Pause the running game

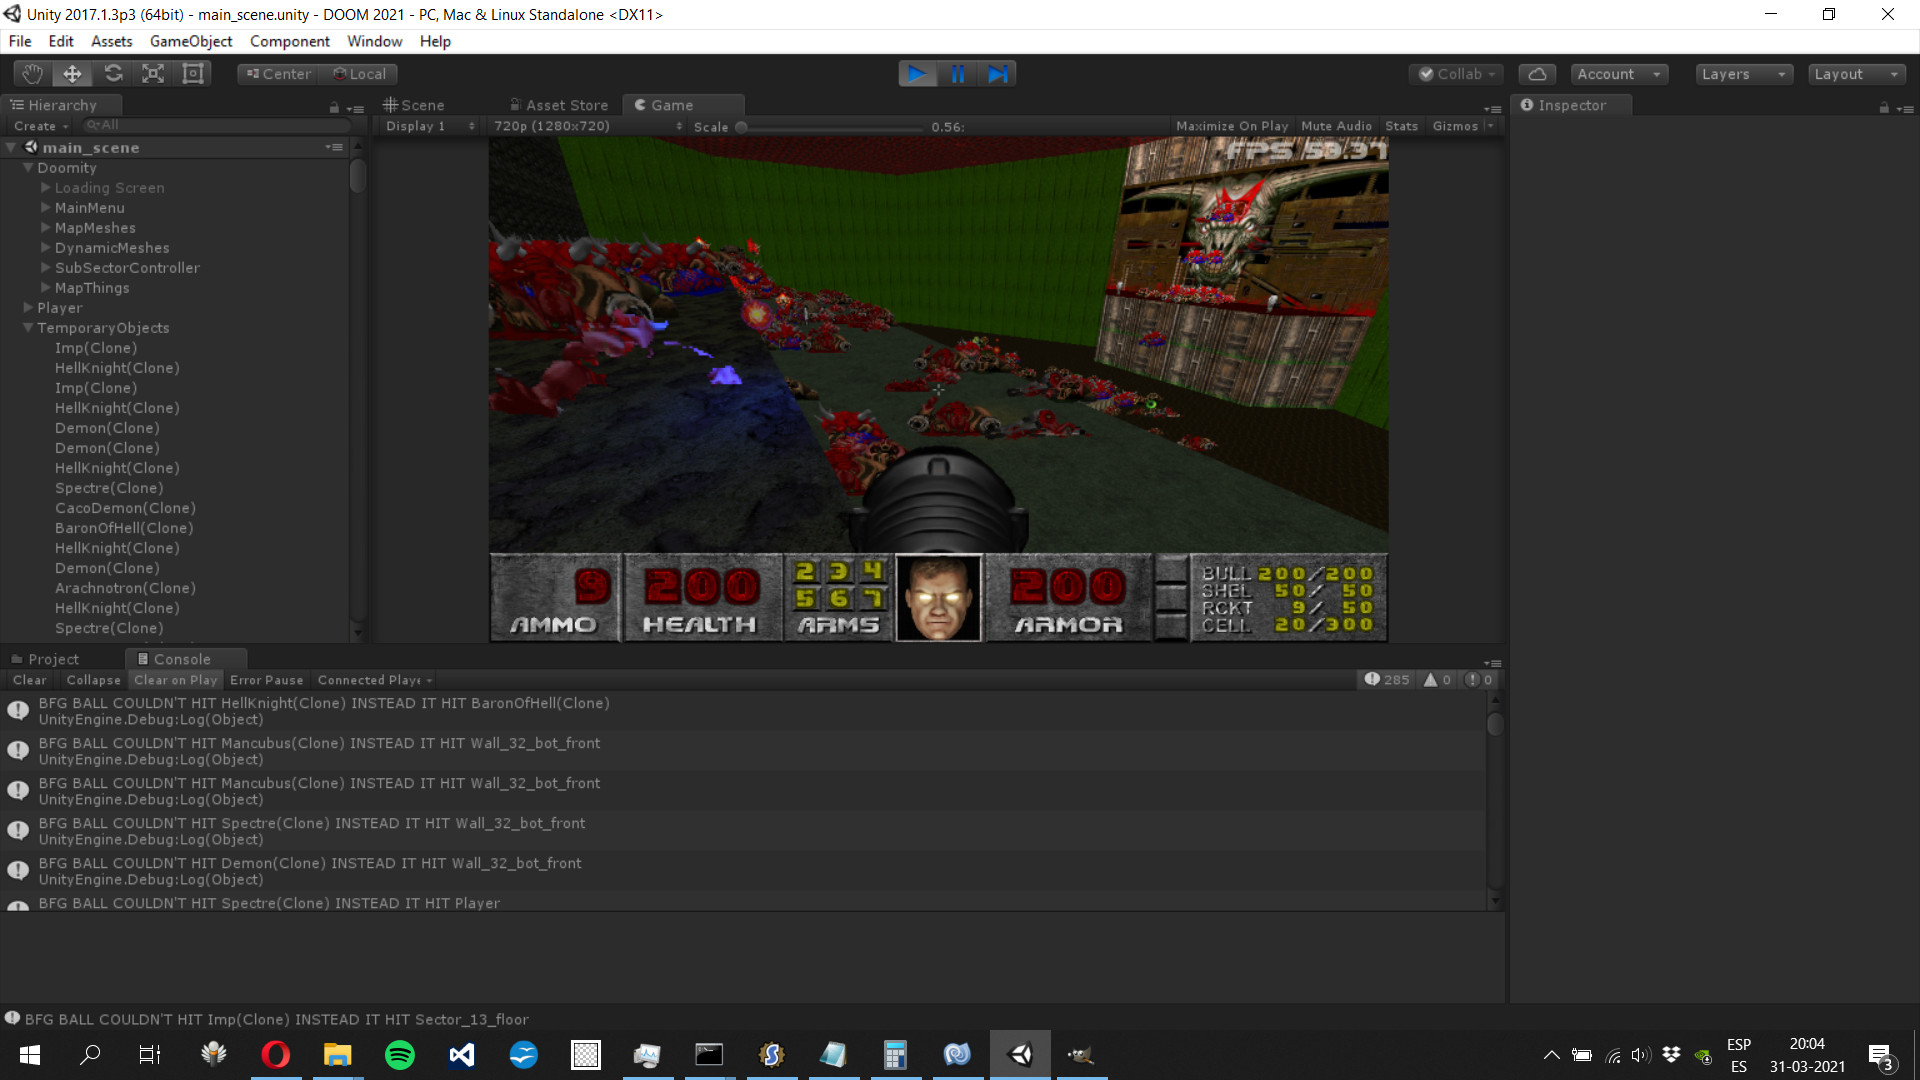coord(957,74)
